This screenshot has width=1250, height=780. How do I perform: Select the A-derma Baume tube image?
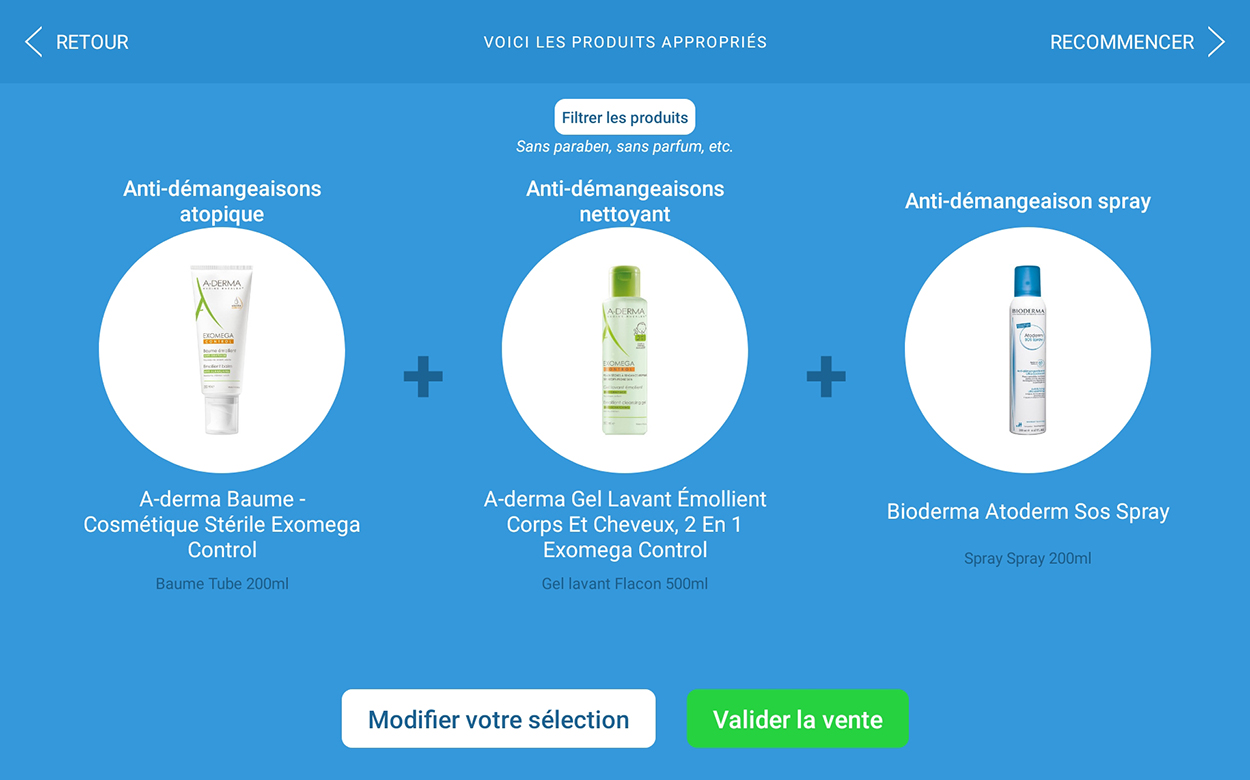point(222,350)
